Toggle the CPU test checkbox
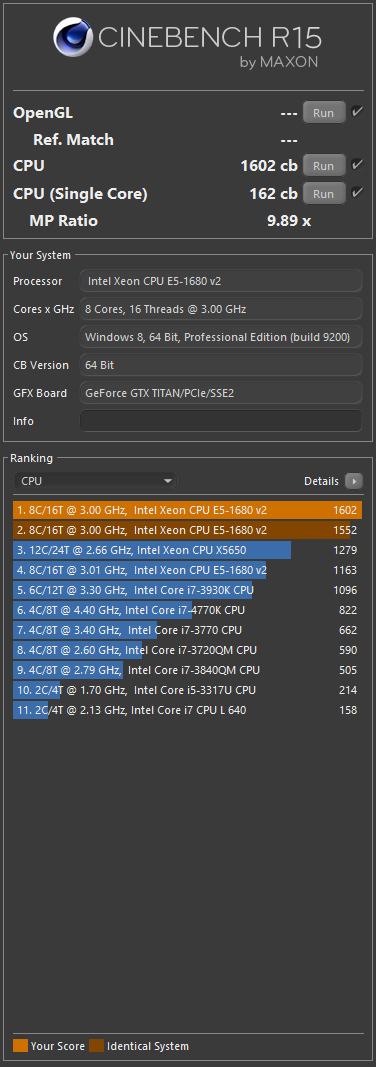The image size is (376, 1067). click(357, 165)
